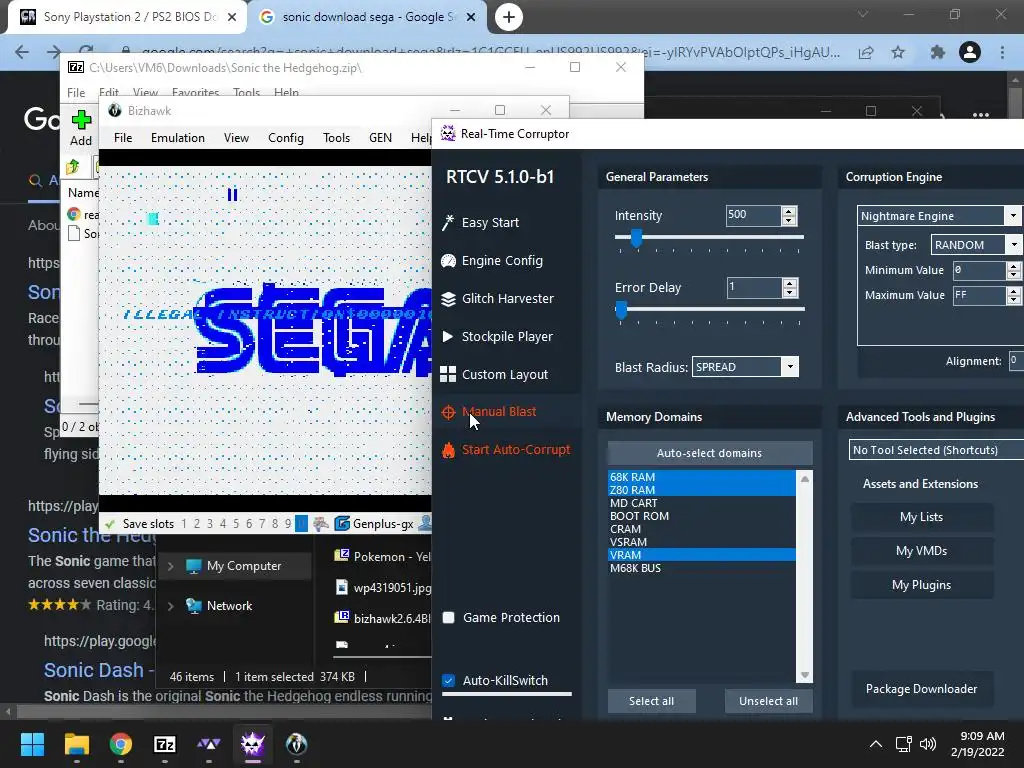Show hidden system tray icons
The height and width of the screenshot is (768, 1024).
(x=876, y=744)
